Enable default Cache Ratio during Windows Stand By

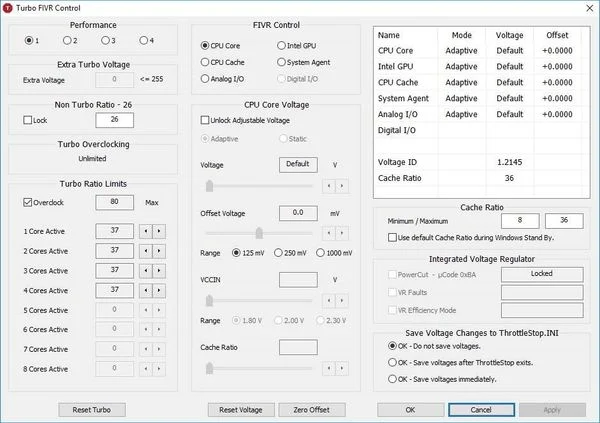click(391, 237)
